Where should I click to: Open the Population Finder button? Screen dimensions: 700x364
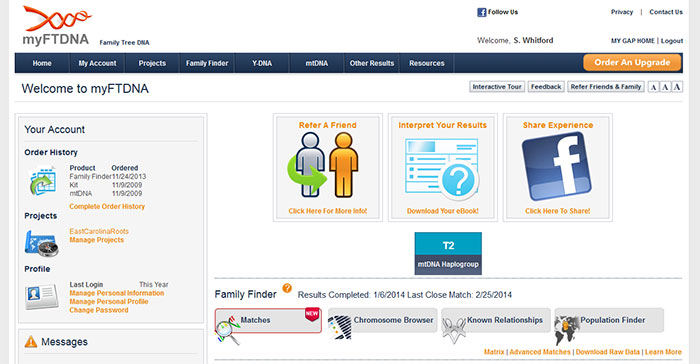[609, 320]
